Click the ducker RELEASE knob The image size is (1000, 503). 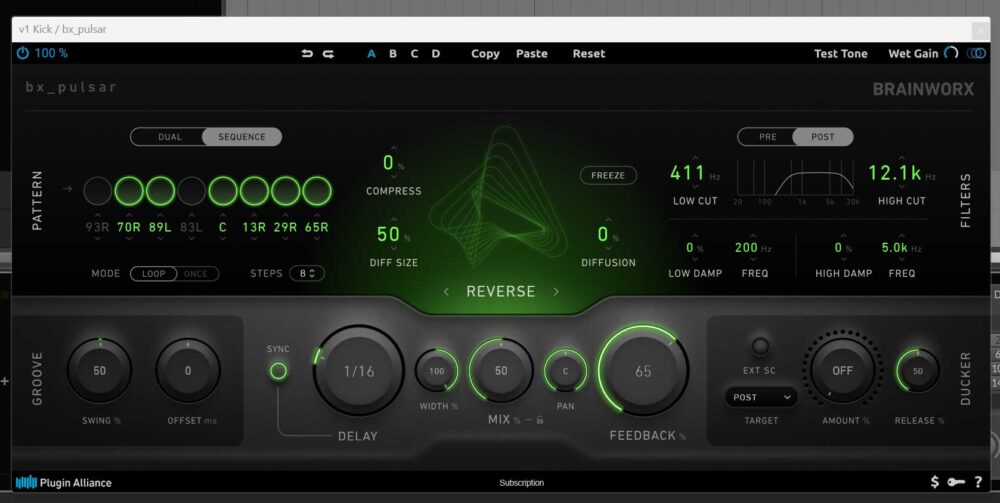point(918,370)
